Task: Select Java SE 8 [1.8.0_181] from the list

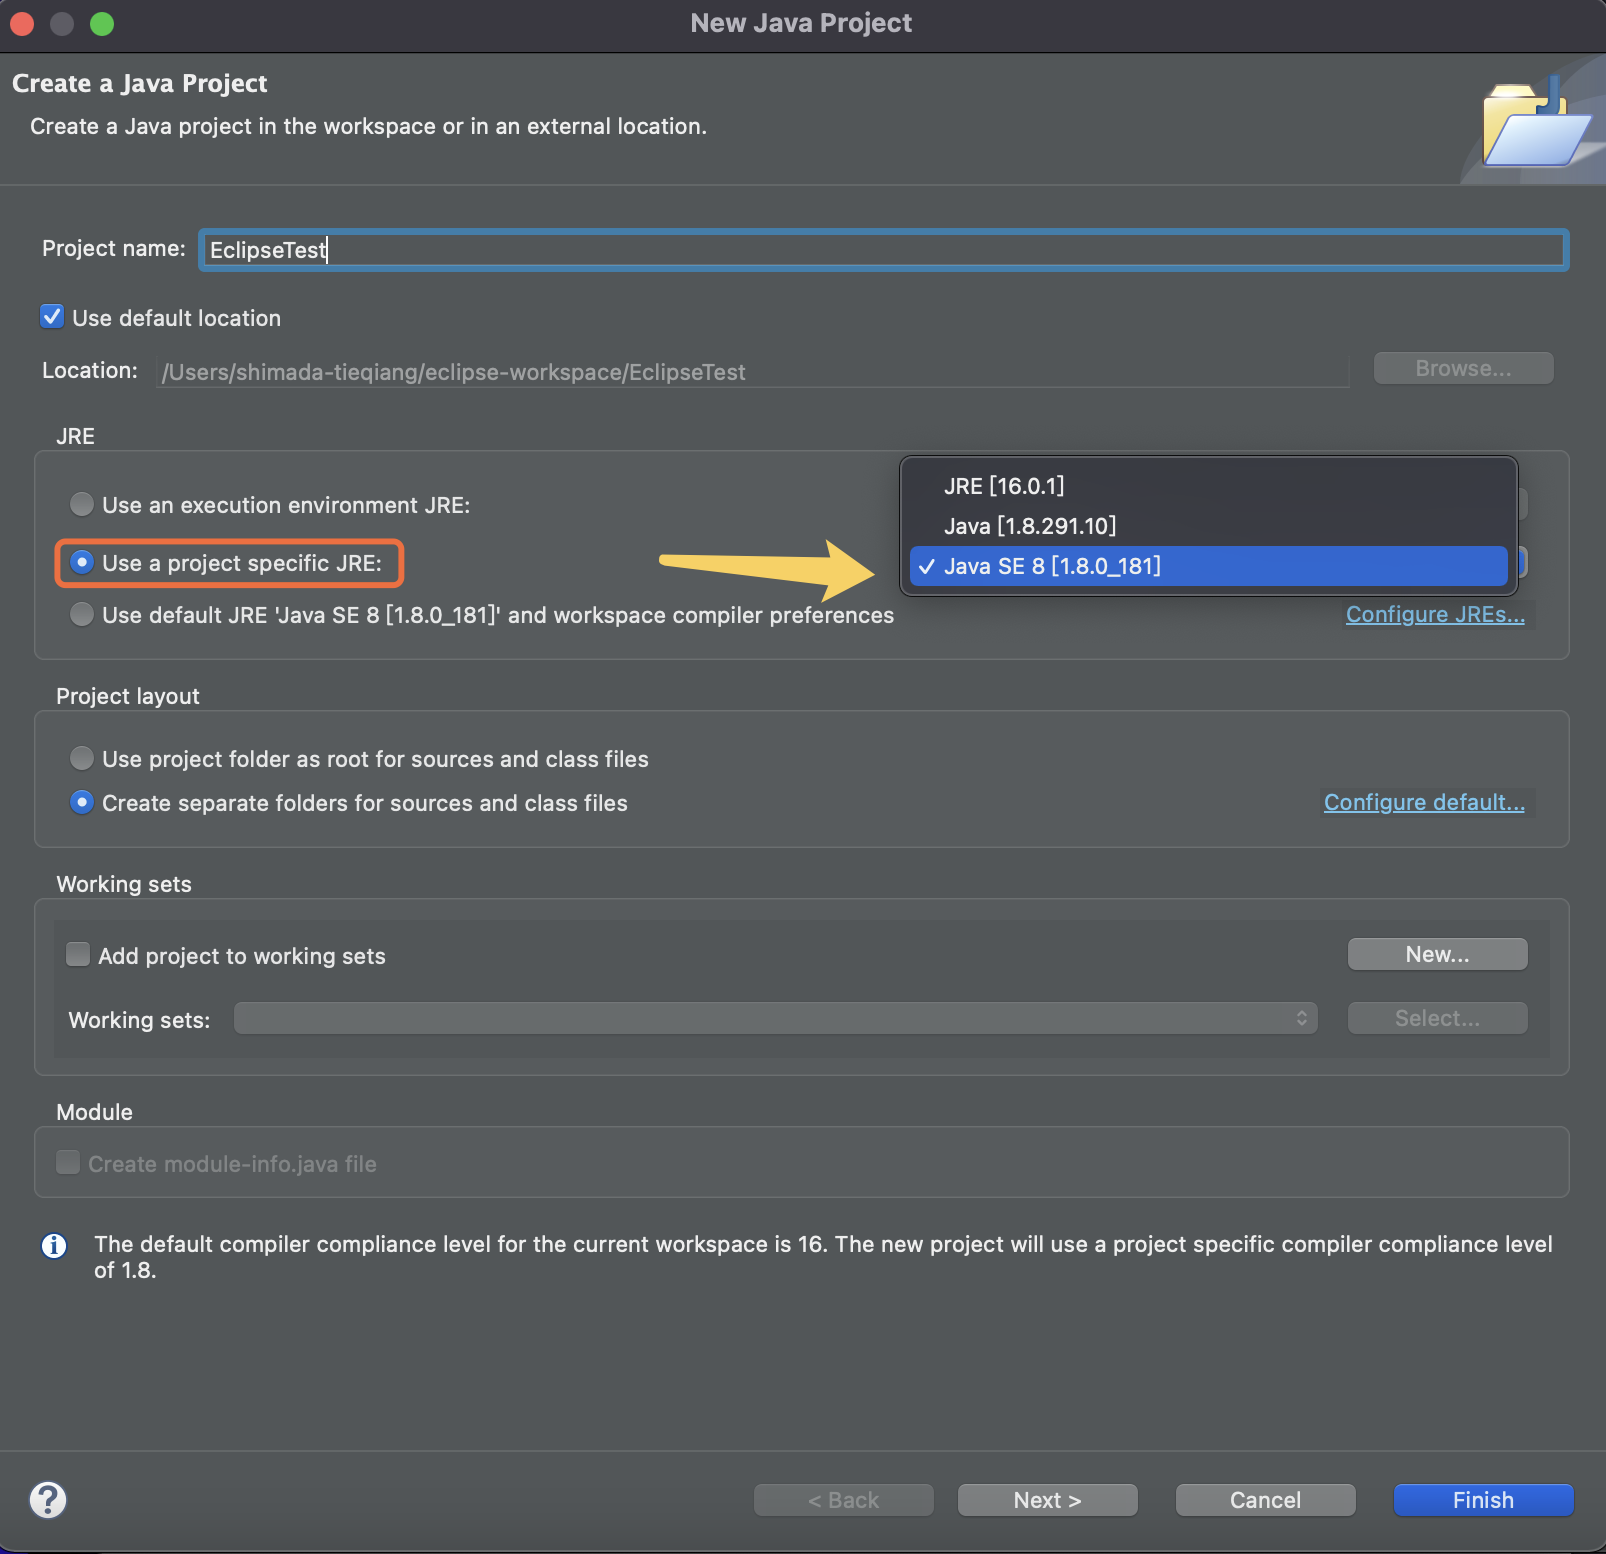Action: (1052, 565)
